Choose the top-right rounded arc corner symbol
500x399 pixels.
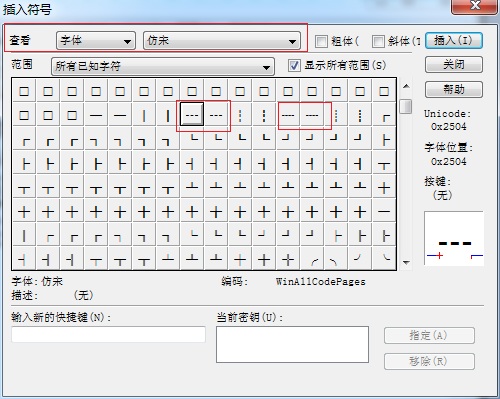pos(336,259)
